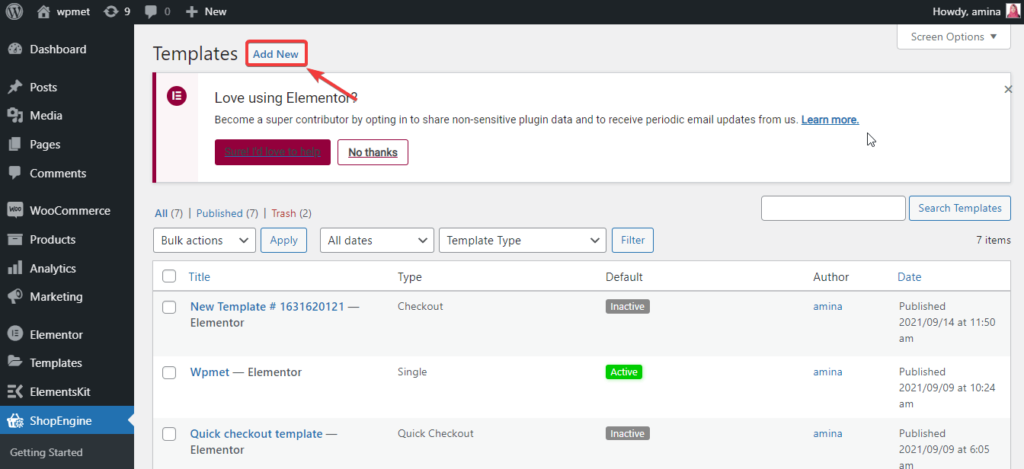Go to Getting Started under ShopEngine

[x=46, y=453]
